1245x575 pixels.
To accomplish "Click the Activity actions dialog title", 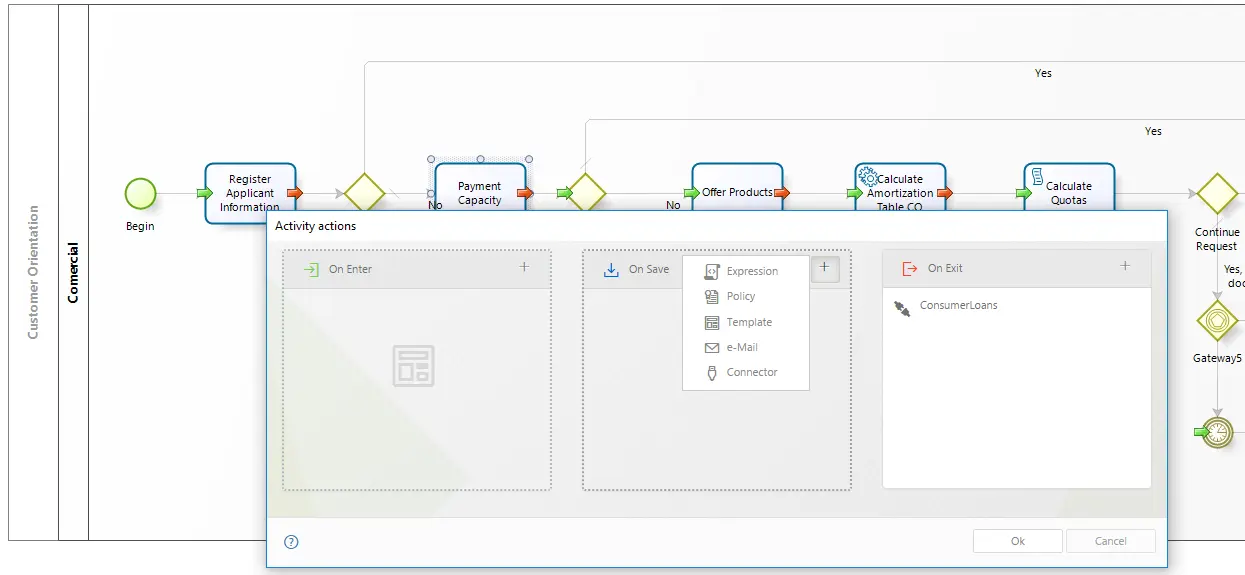I will 316,226.
